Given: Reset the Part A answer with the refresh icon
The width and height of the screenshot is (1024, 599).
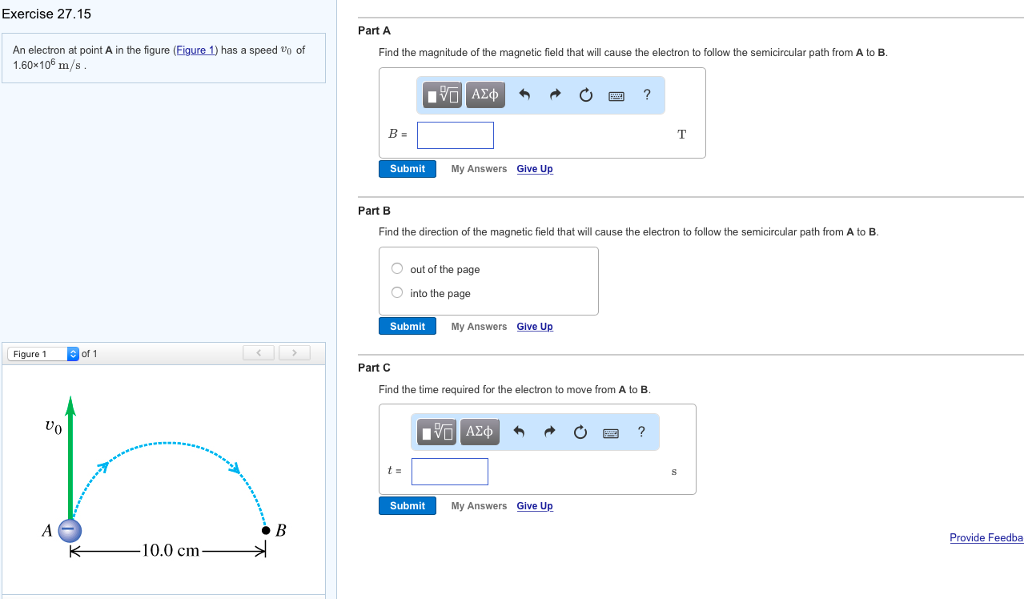Looking at the screenshot, I should 586,95.
